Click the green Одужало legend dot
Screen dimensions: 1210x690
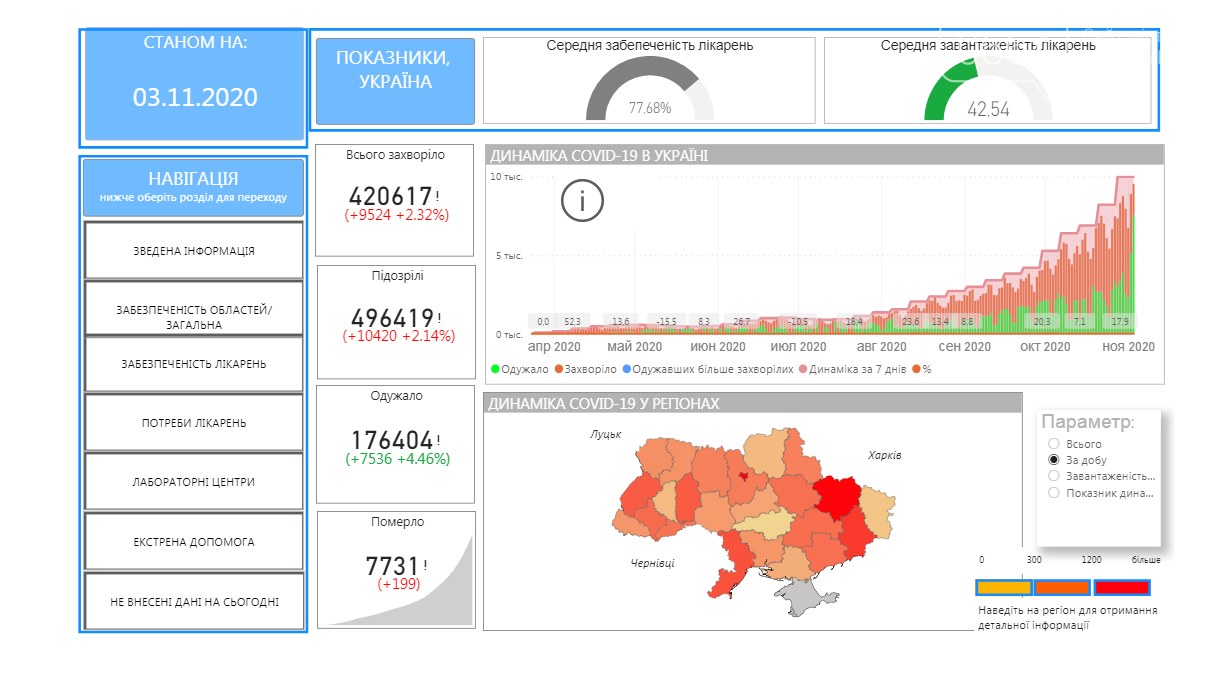pyautogui.click(x=495, y=369)
